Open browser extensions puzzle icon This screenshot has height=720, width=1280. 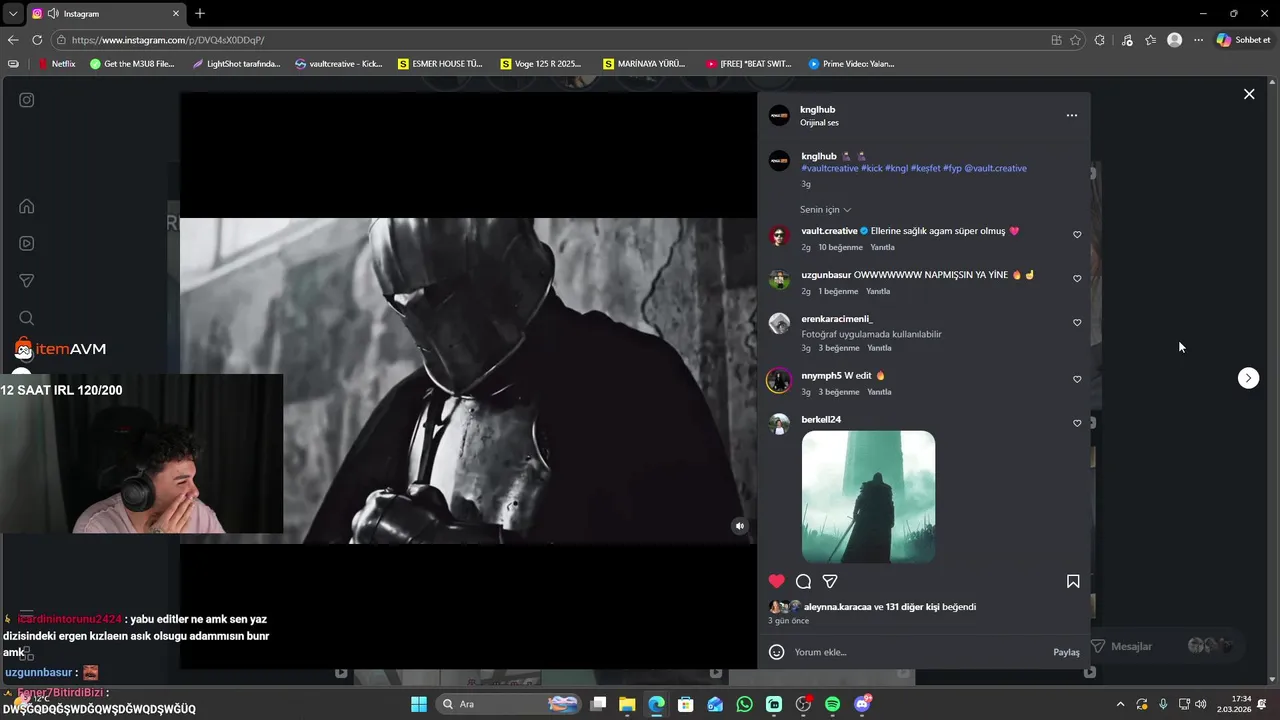coord(1100,40)
